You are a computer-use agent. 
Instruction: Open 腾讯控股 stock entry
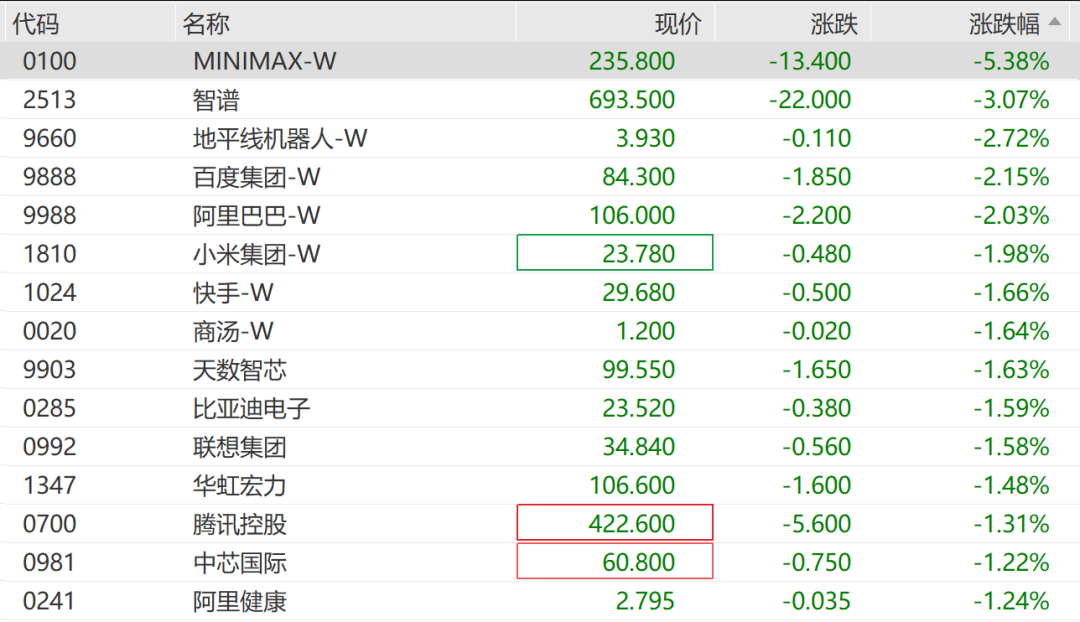[x=240, y=525]
